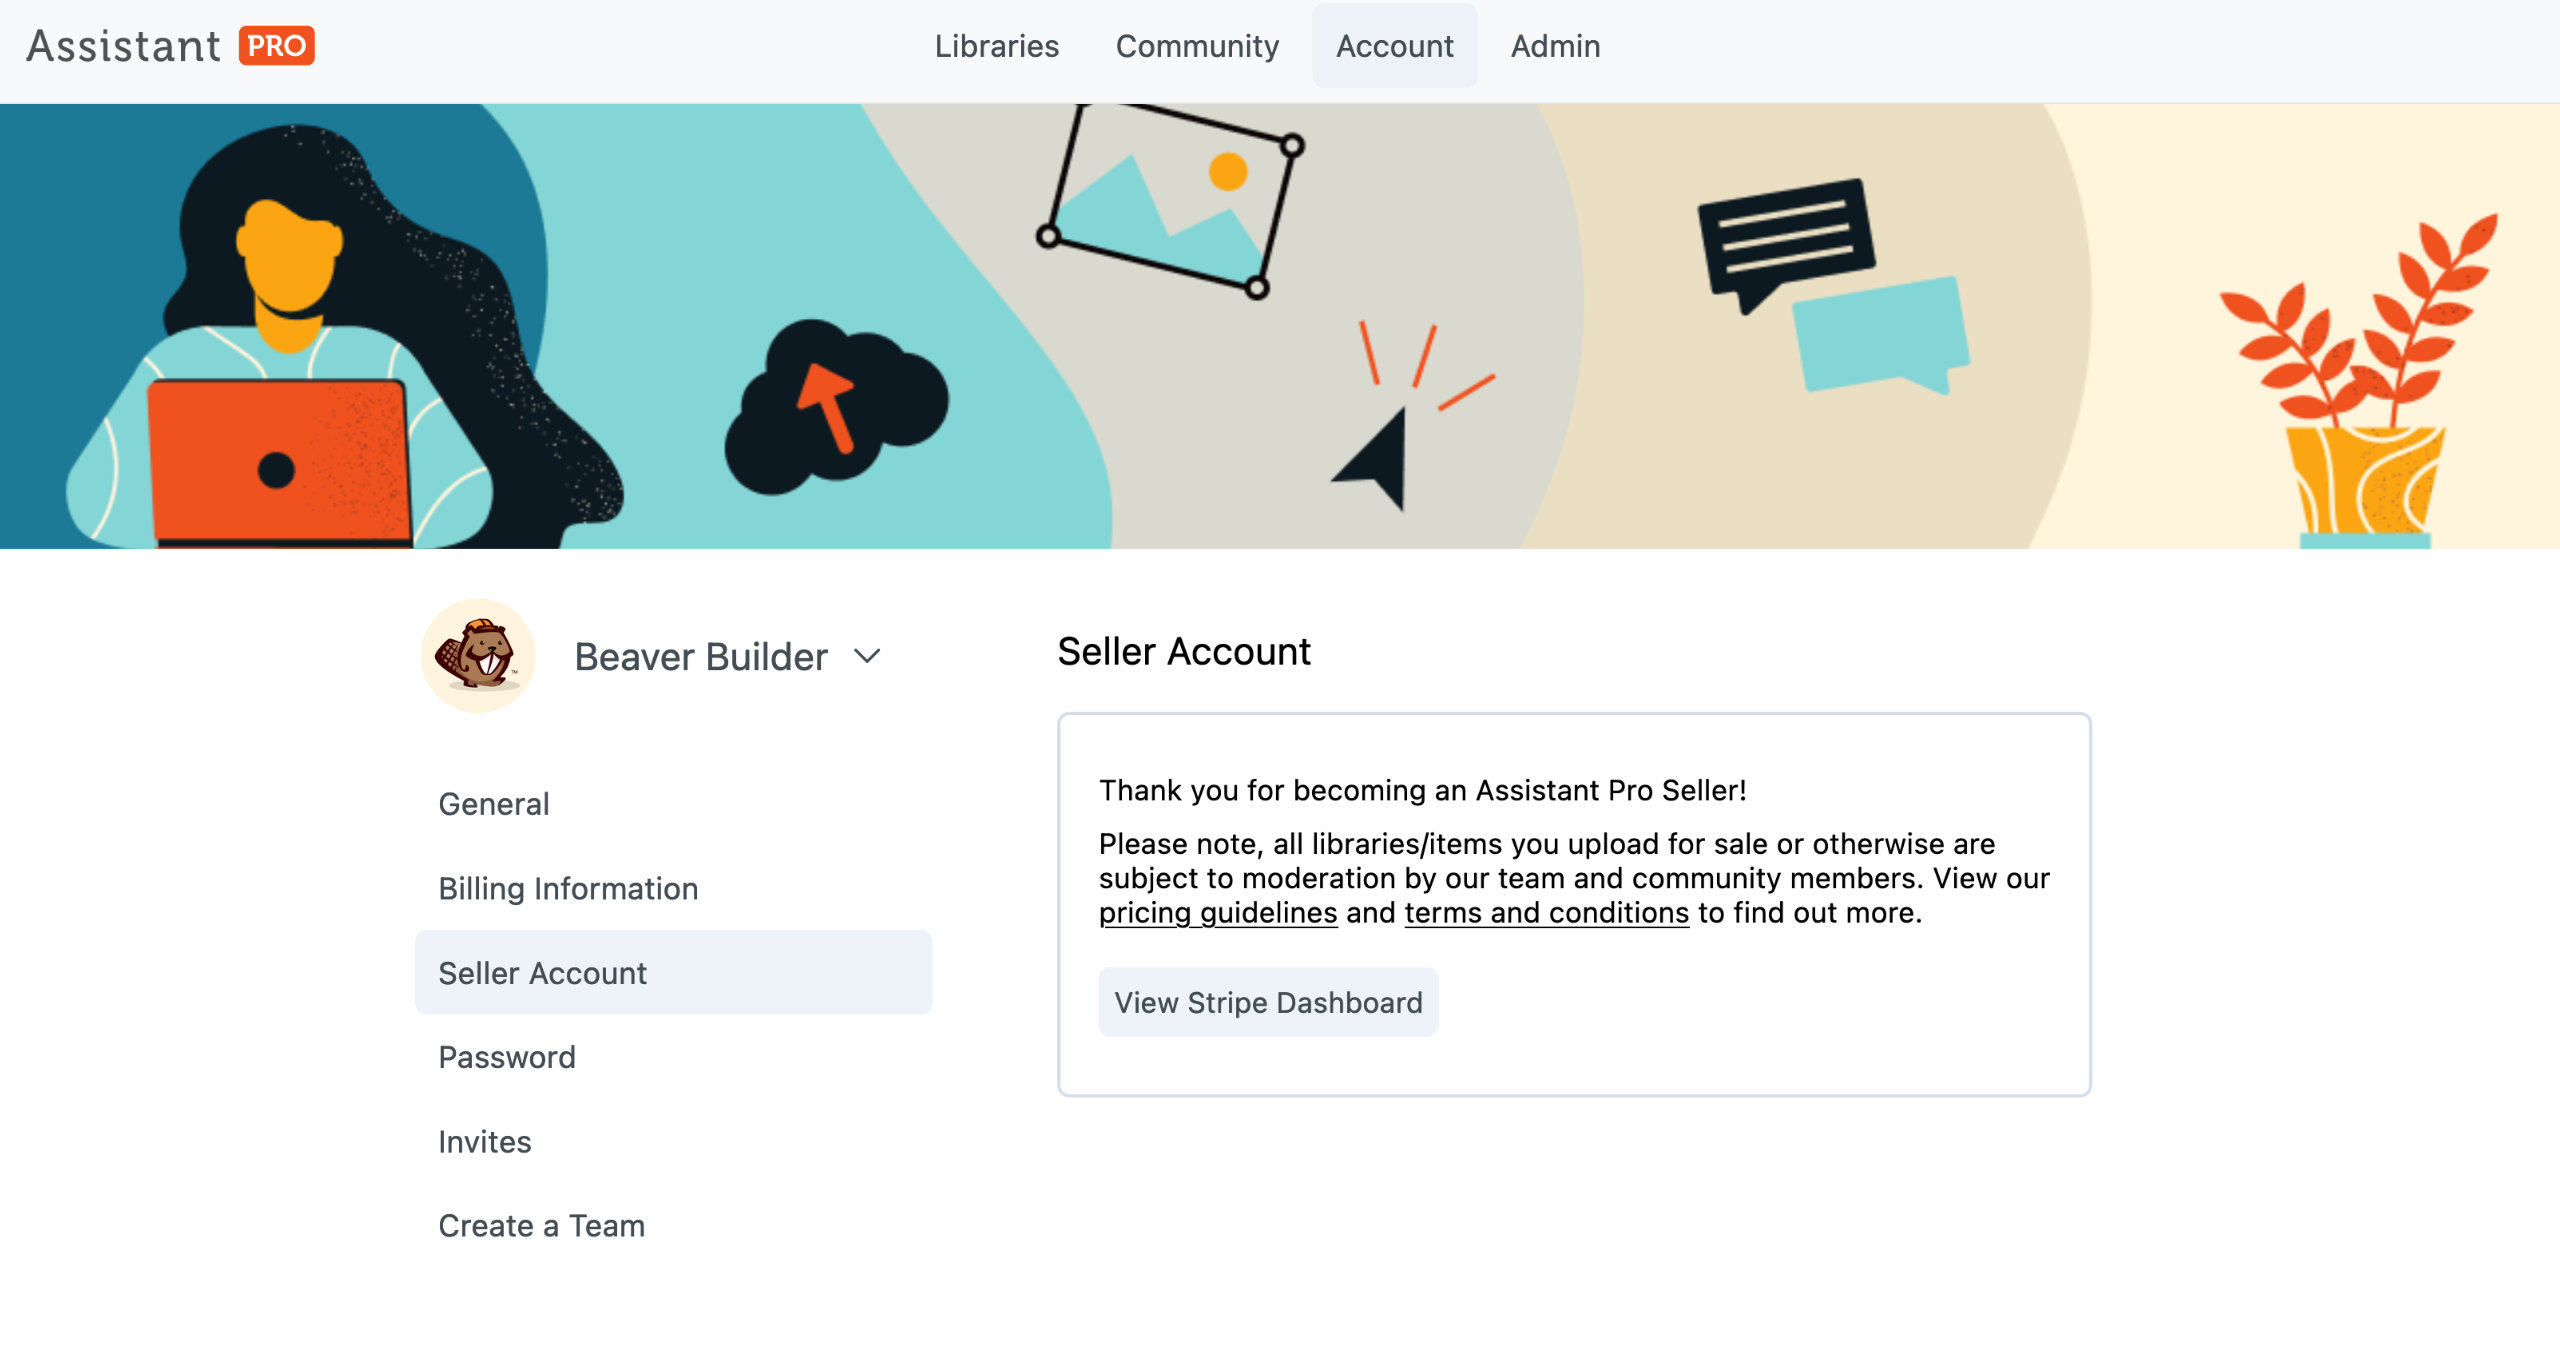2560x1357 pixels.
Task: Switch to the Libraries section
Action: 997,46
